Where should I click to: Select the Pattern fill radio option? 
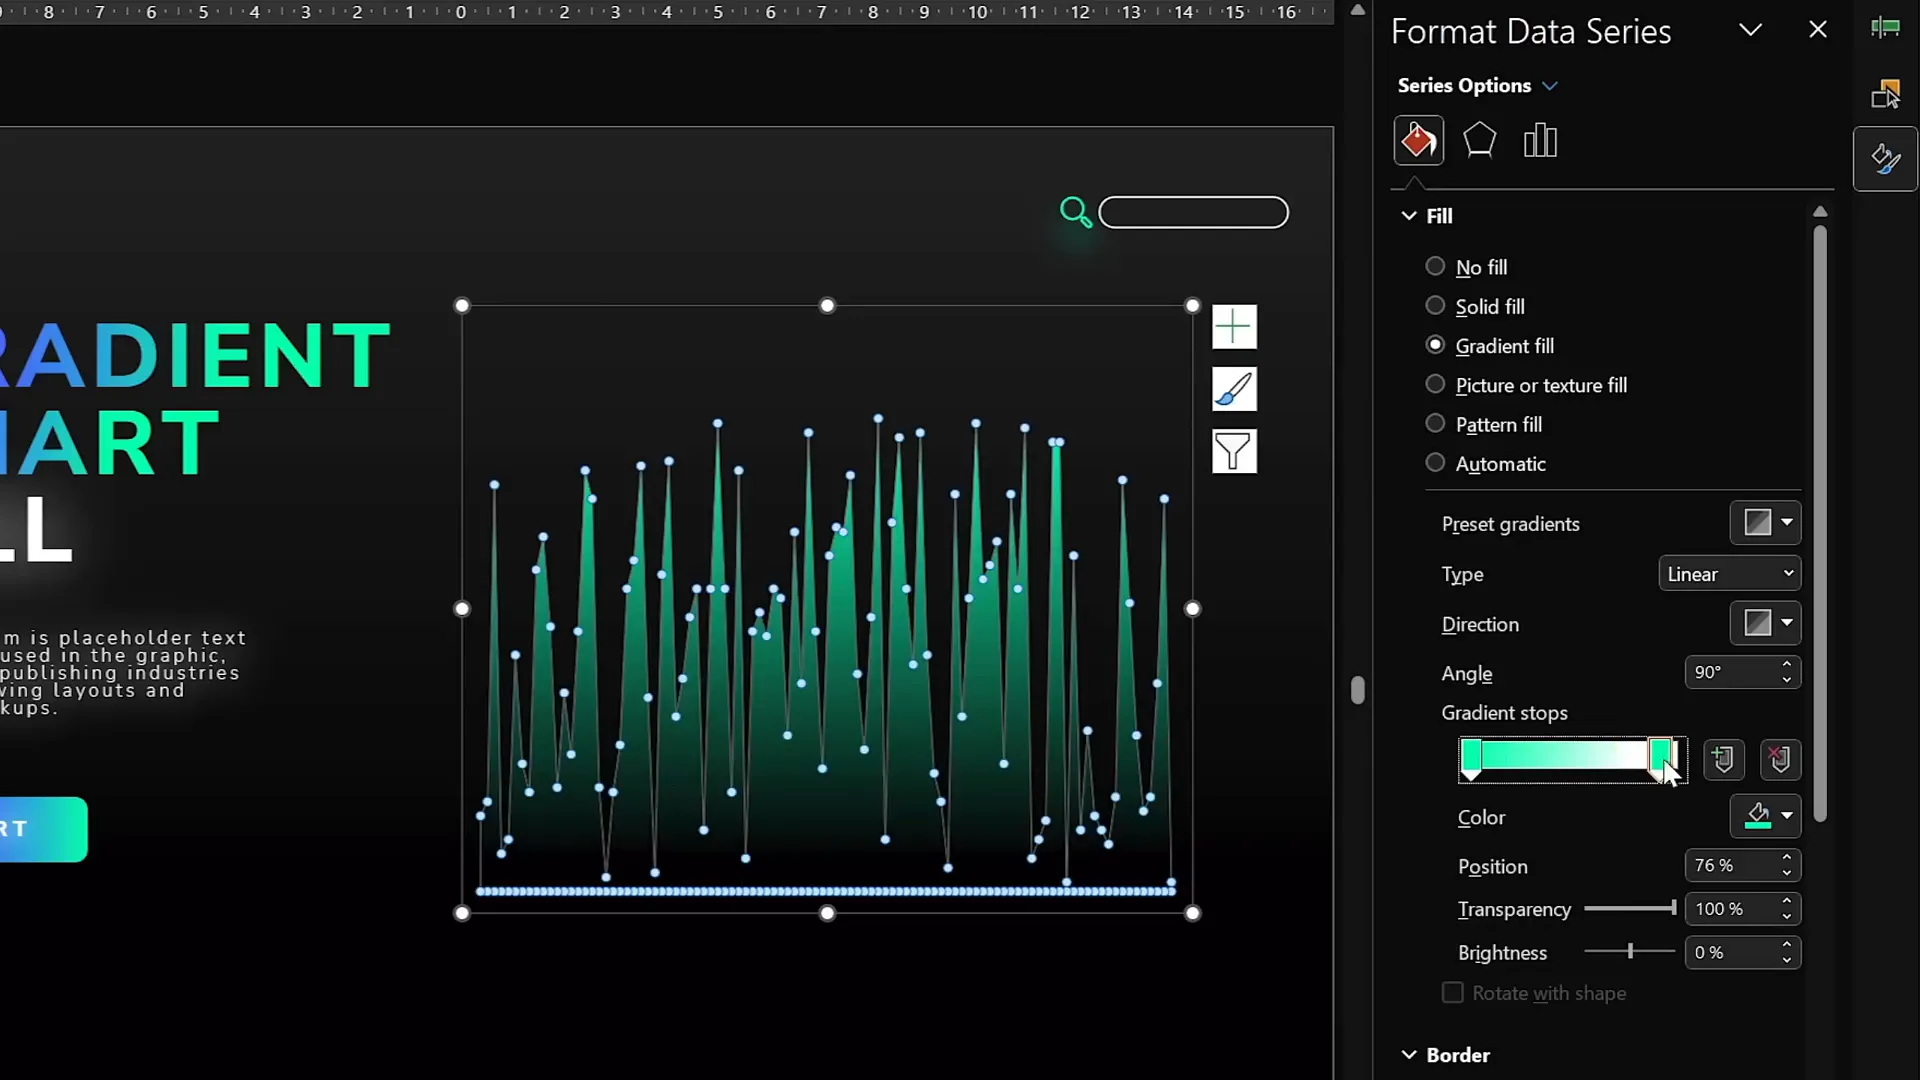pyautogui.click(x=1435, y=423)
